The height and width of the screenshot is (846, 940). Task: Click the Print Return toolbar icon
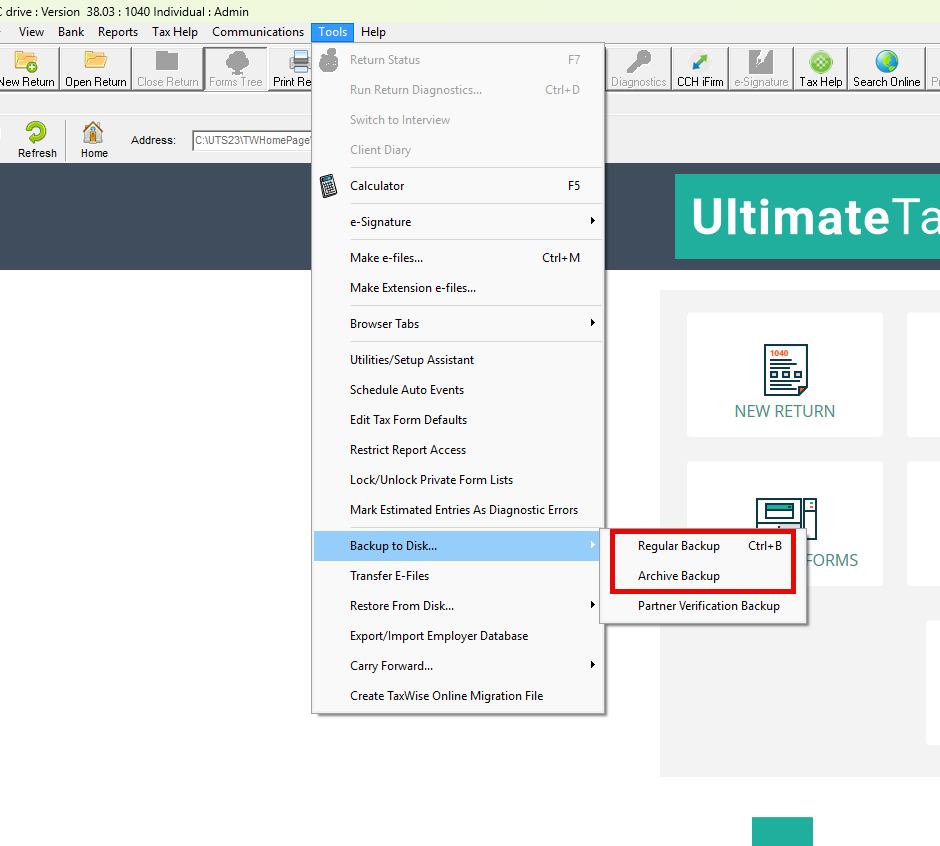[x=299, y=61]
